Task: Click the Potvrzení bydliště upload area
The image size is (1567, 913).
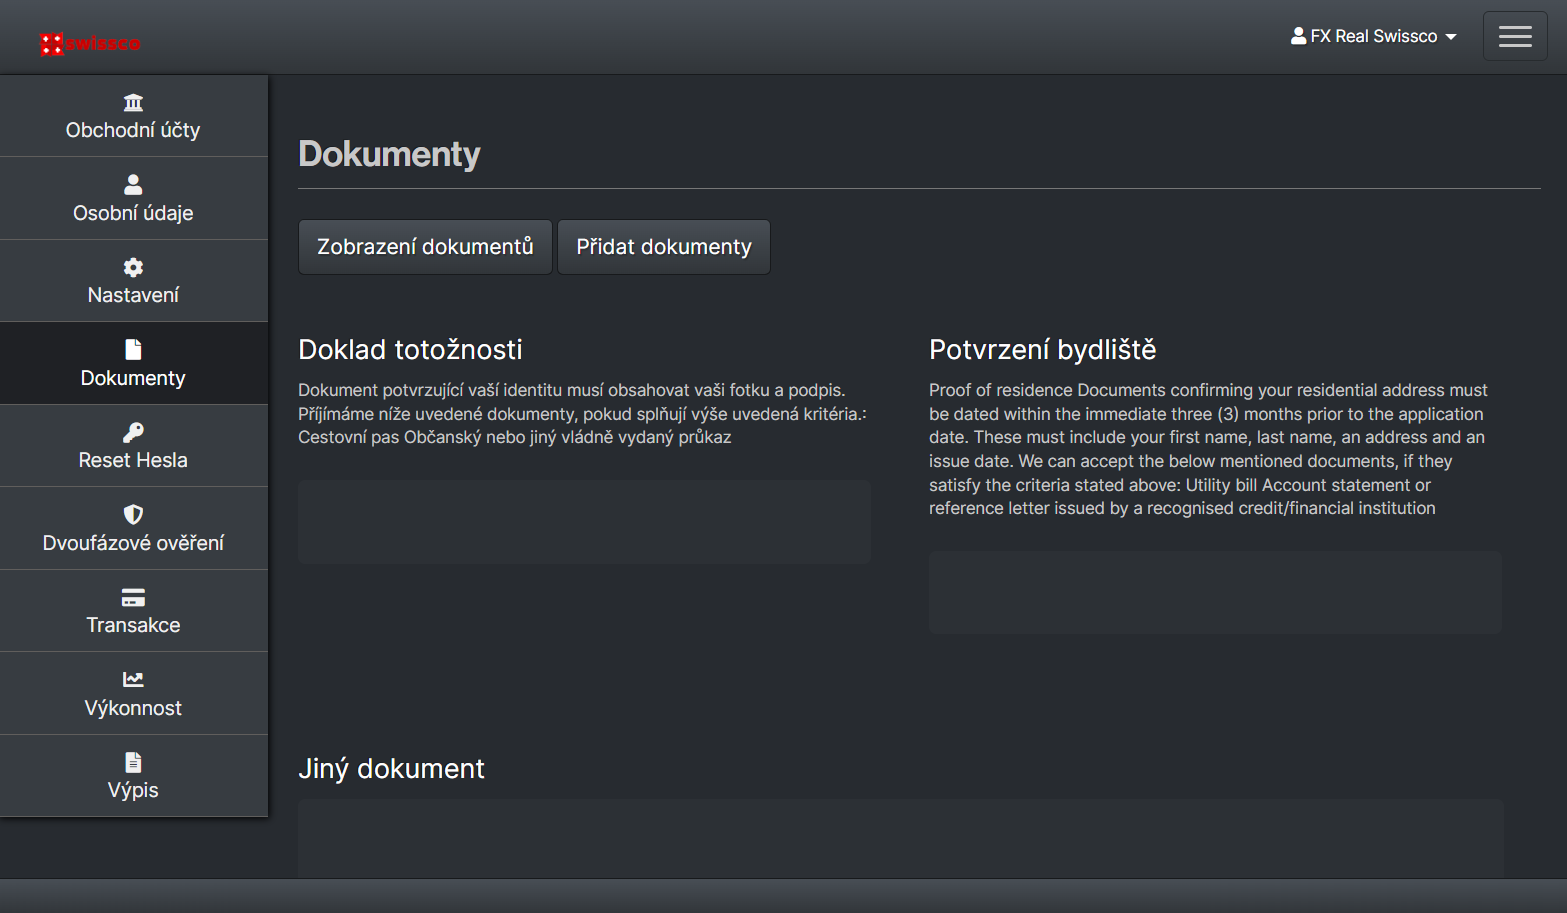Action: pyautogui.click(x=1215, y=592)
